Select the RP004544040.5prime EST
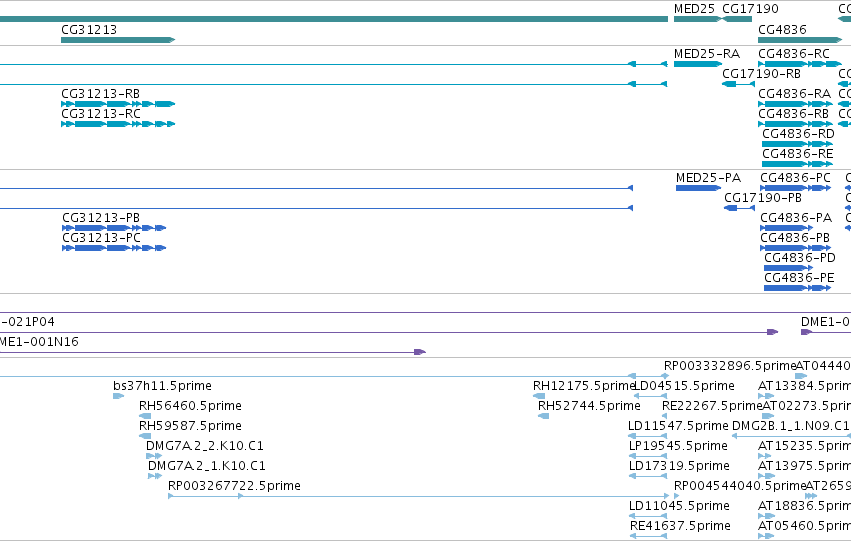 click(677, 497)
